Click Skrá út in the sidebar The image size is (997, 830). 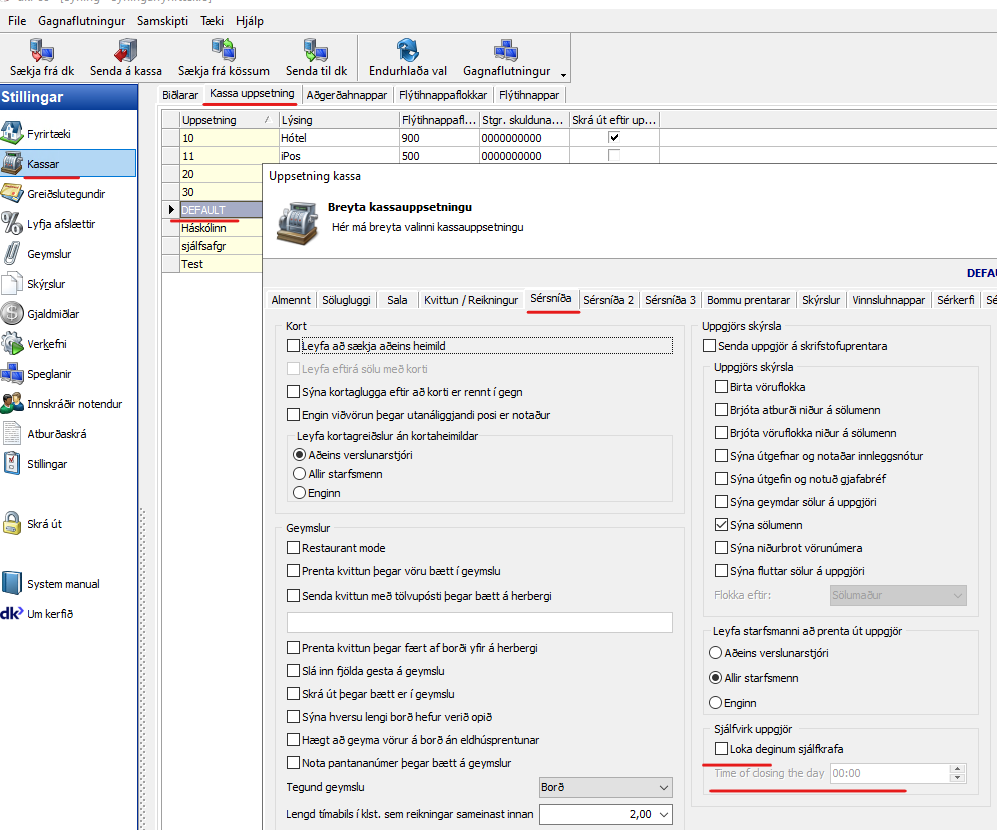click(x=44, y=524)
